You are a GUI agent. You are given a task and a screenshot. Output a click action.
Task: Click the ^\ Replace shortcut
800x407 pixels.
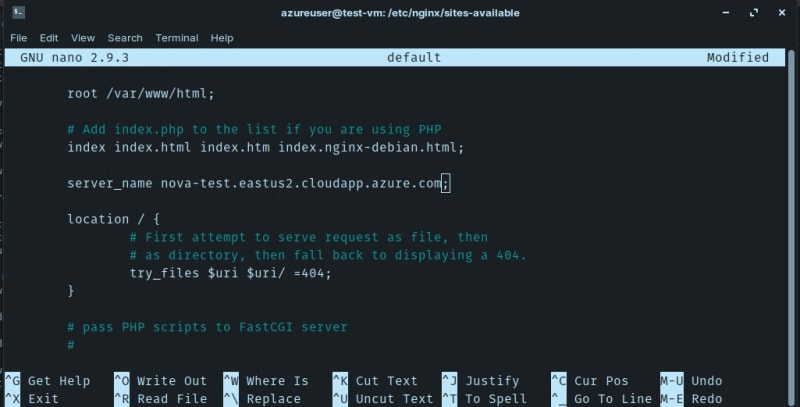pos(262,398)
